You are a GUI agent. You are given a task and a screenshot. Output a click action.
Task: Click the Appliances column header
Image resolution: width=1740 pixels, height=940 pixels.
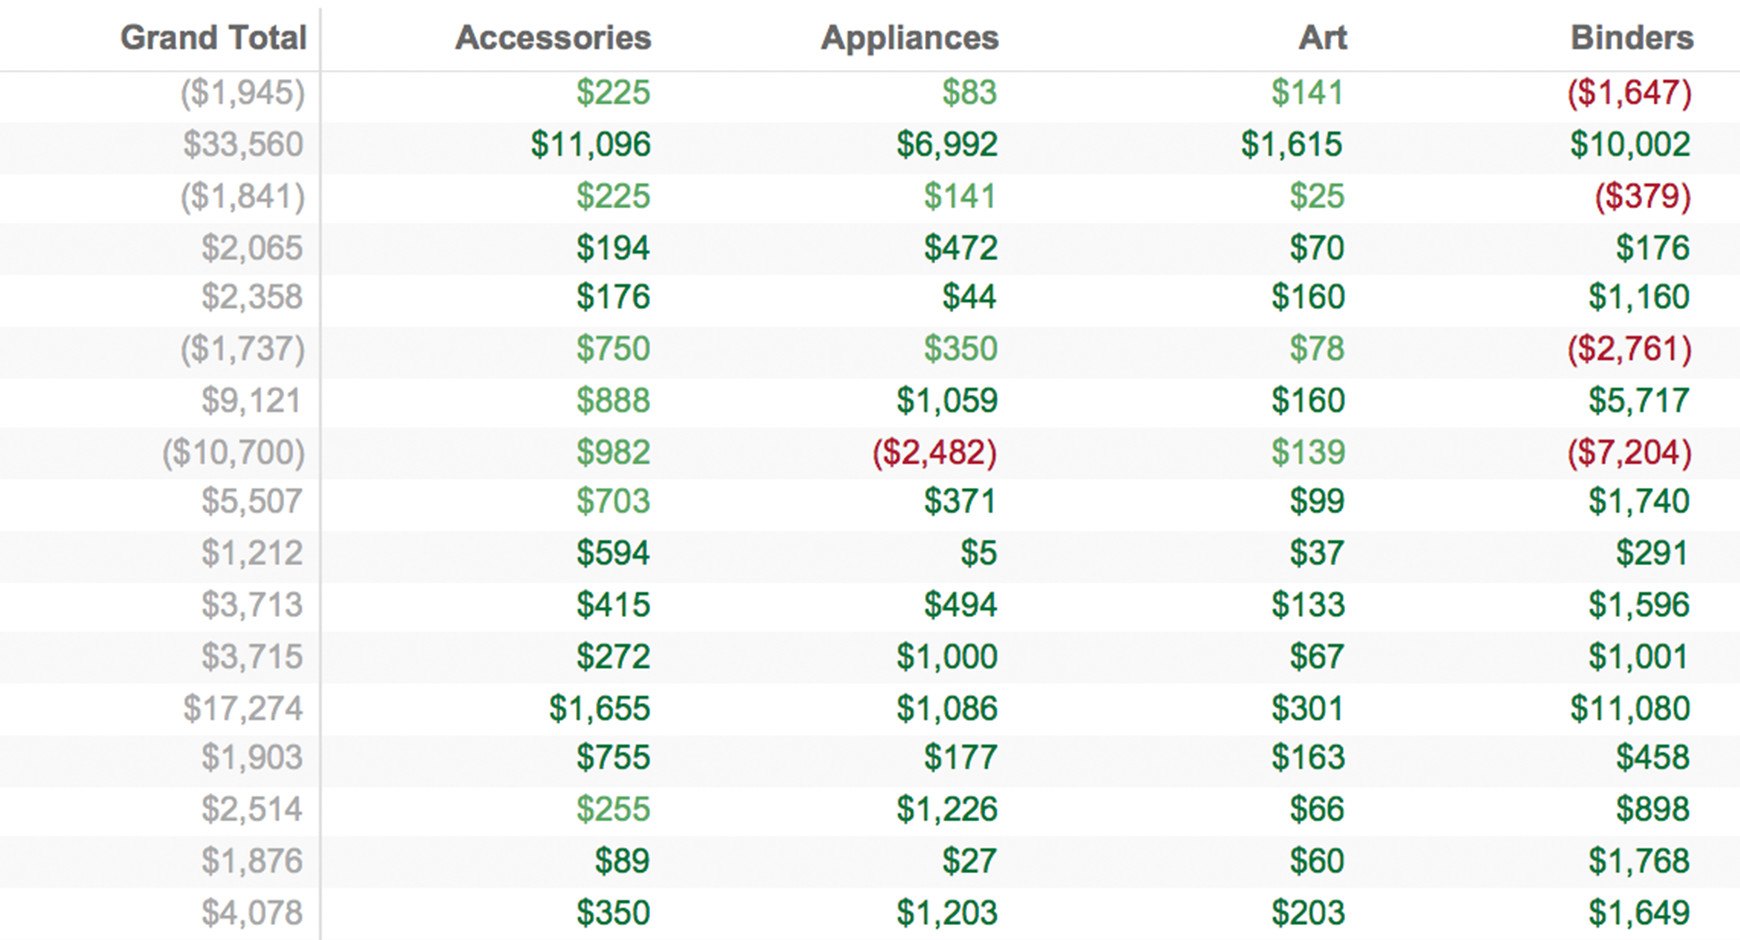909,38
